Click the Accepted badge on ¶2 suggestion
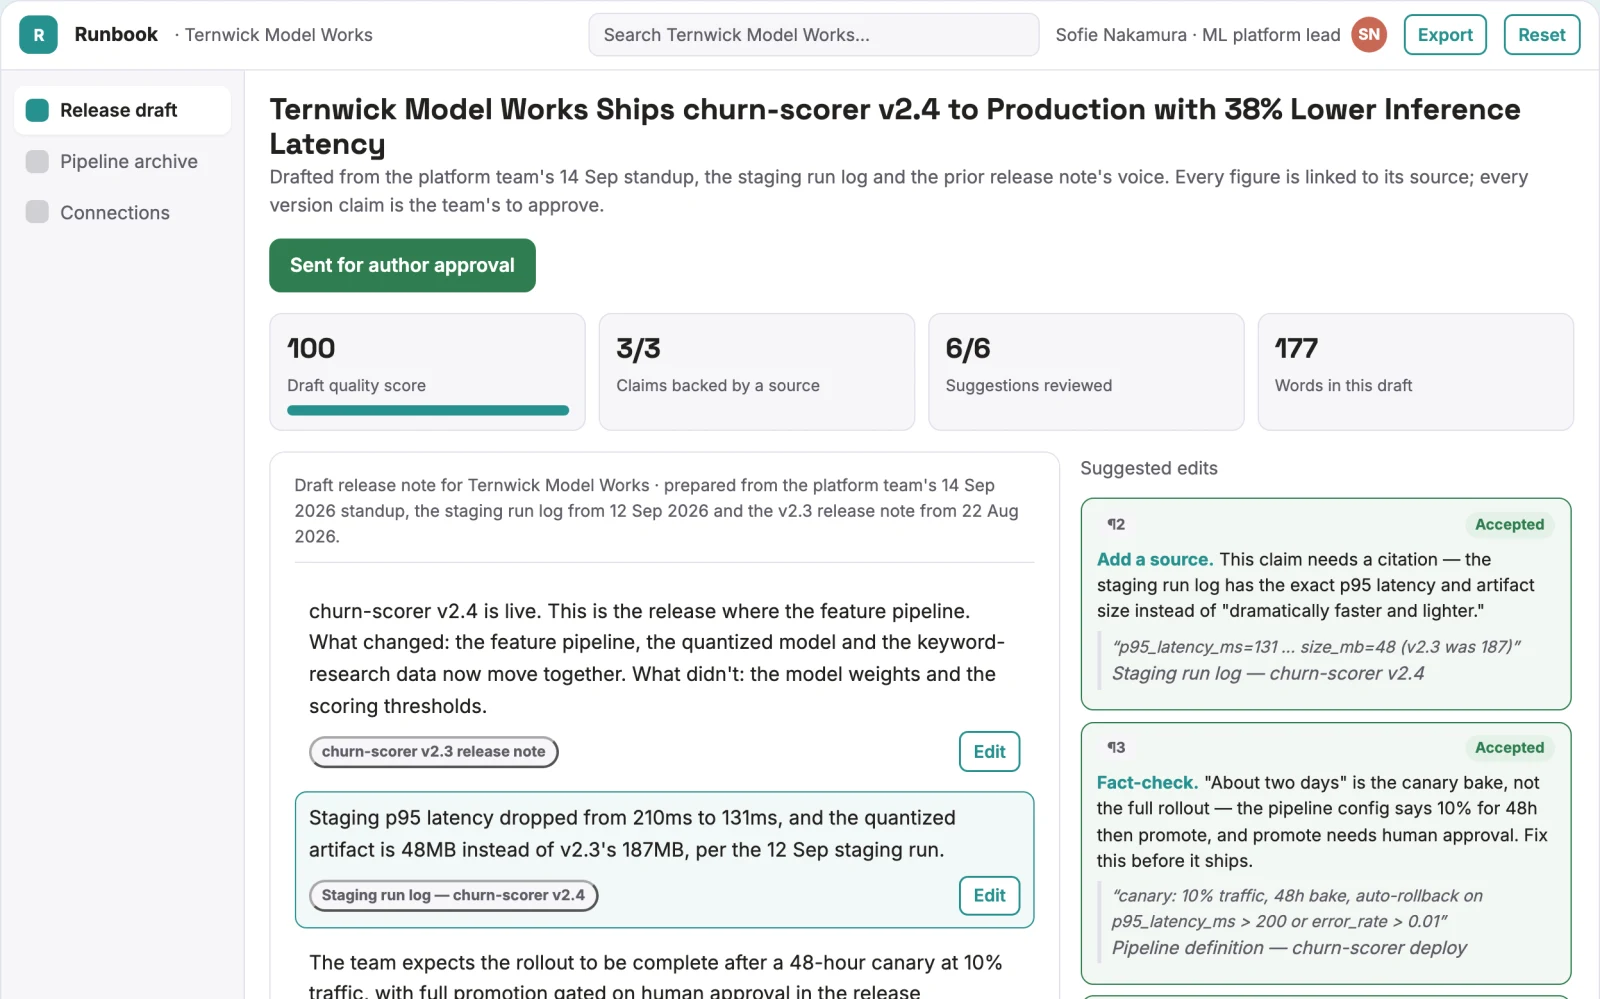The height and width of the screenshot is (999, 1600). click(1509, 524)
